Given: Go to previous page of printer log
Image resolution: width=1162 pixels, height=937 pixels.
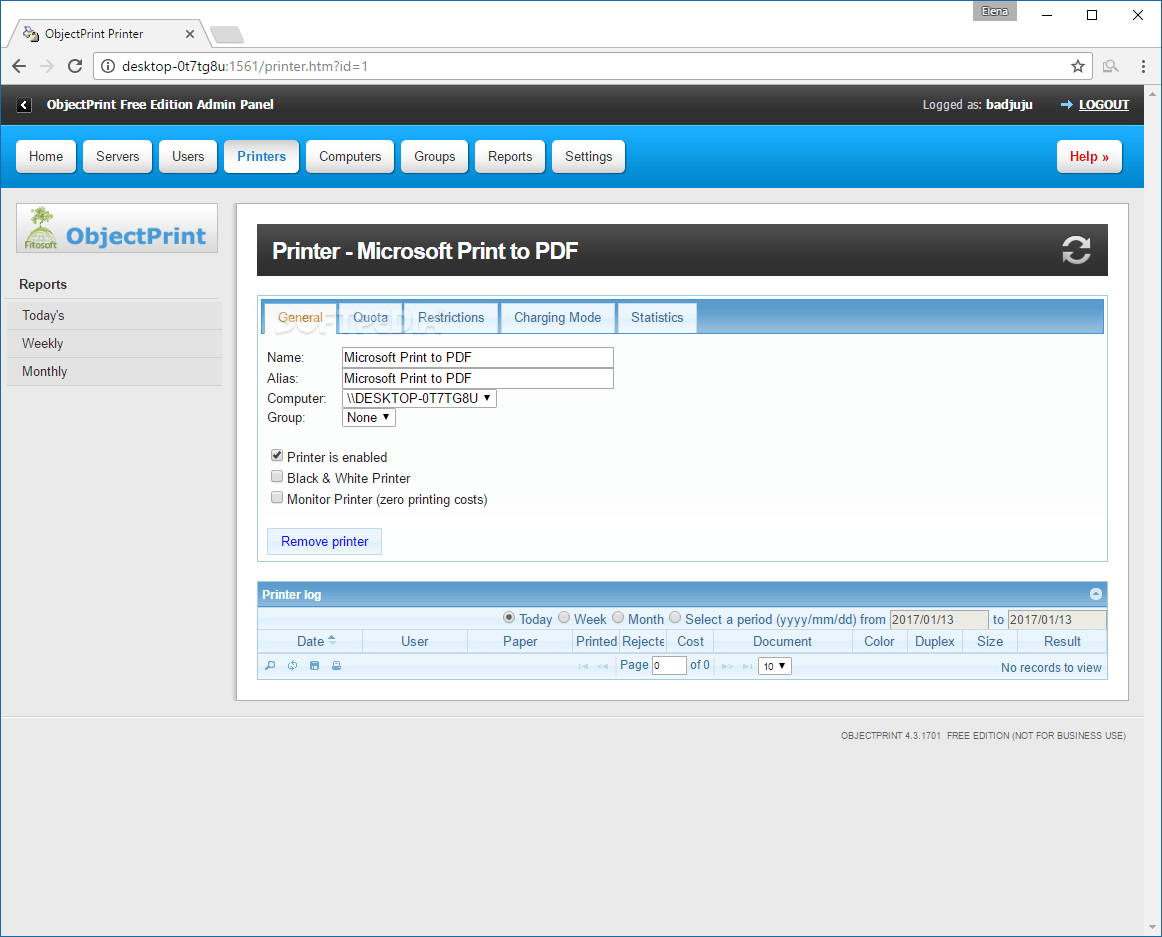Looking at the screenshot, I should pos(603,666).
